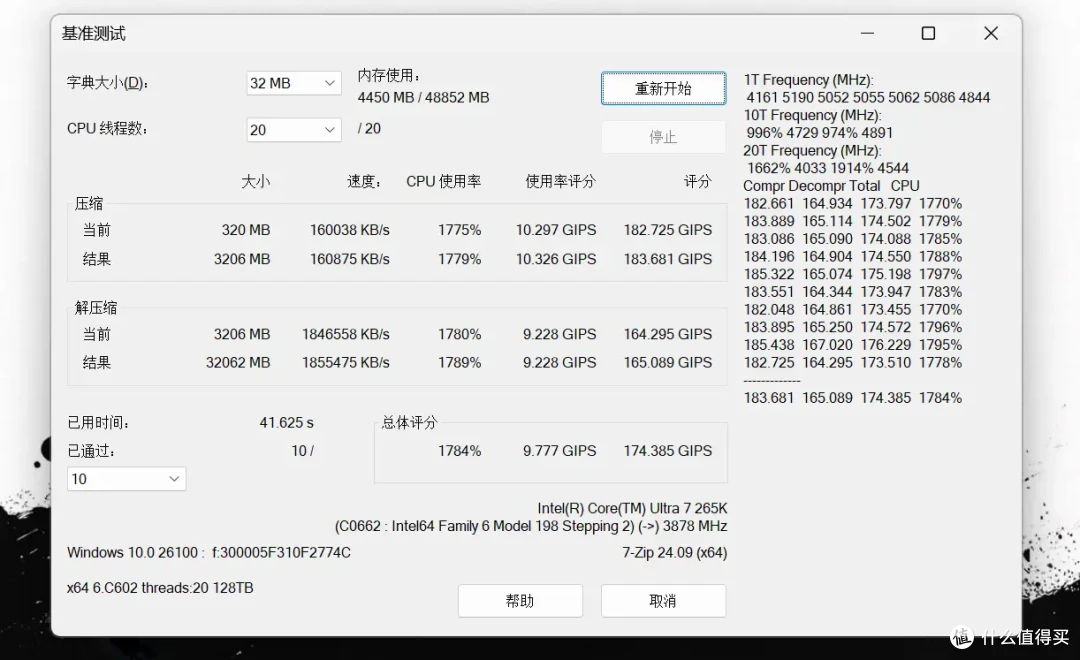Viewport: 1080px width, 660px height.
Task: Open the passes count dropdown showing 10
Action: (x=127, y=479)
